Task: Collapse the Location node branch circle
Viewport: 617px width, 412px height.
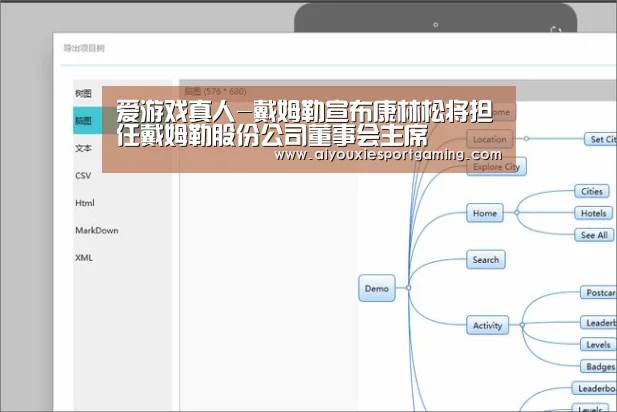Action: click(526, 139)
